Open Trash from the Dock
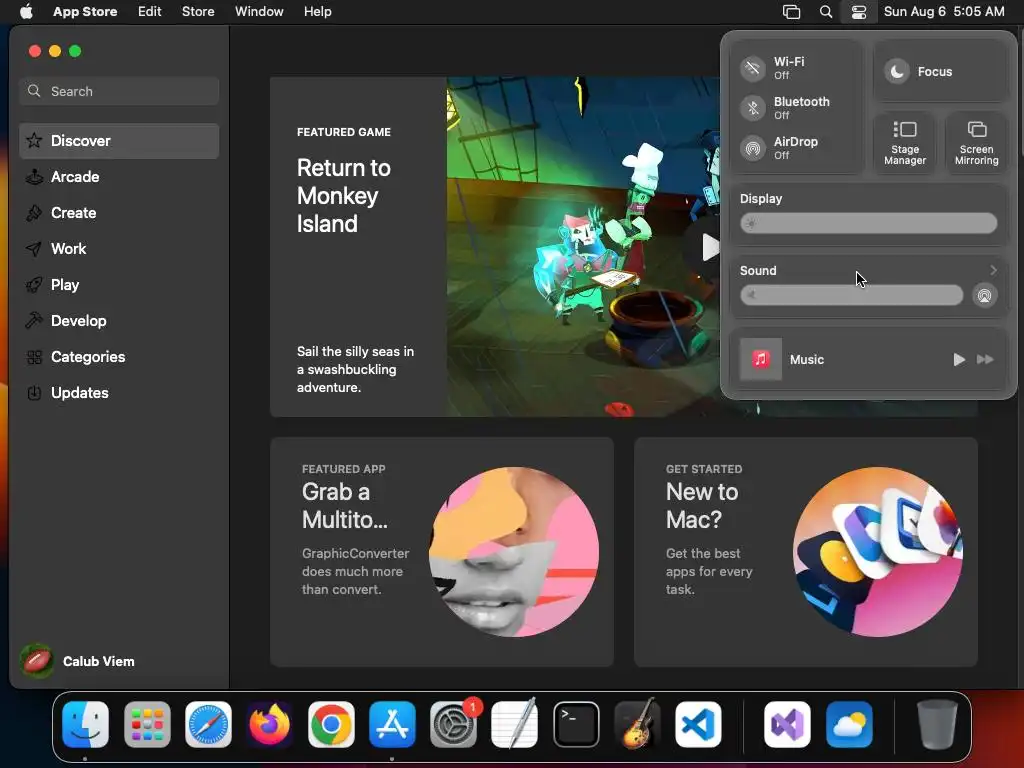This screenshot has width=1024, height=768. tap(937, 724)
